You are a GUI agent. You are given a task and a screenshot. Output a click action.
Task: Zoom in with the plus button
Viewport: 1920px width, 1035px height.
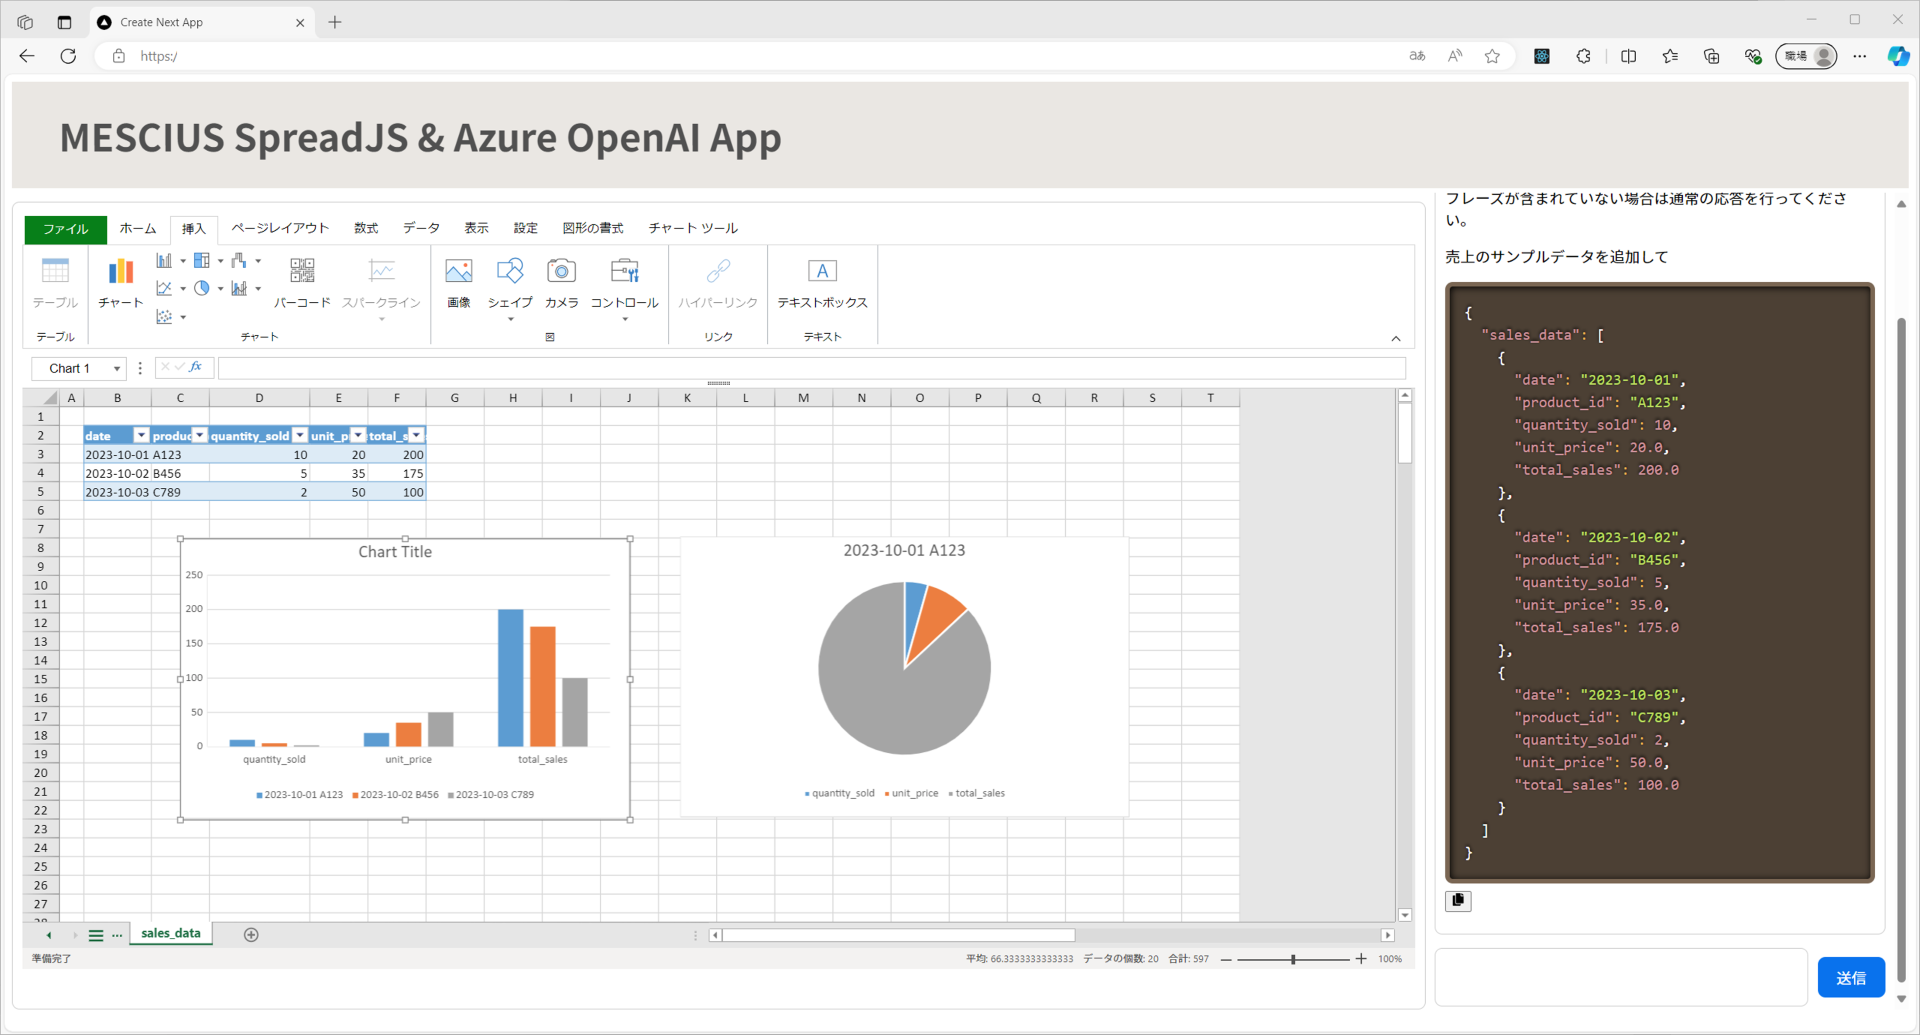tap(1361, 959)
